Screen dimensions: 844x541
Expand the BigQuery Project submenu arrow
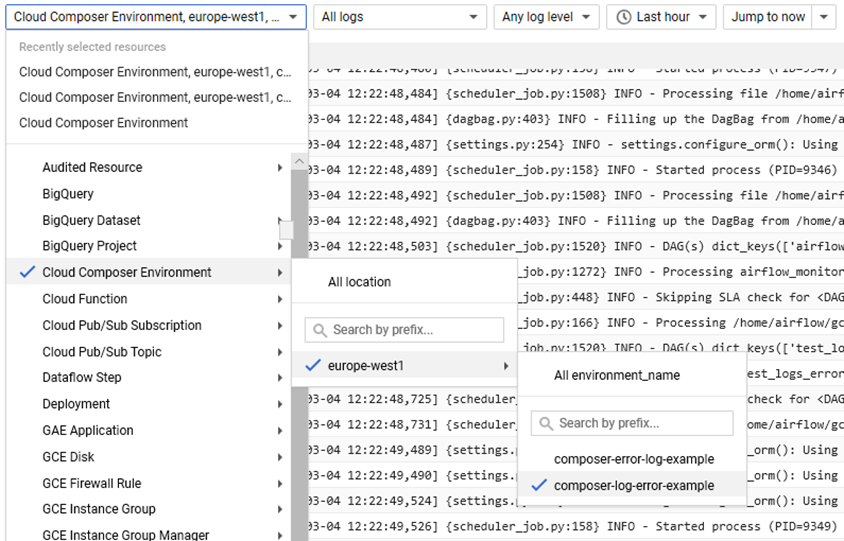tap(280, 246)
